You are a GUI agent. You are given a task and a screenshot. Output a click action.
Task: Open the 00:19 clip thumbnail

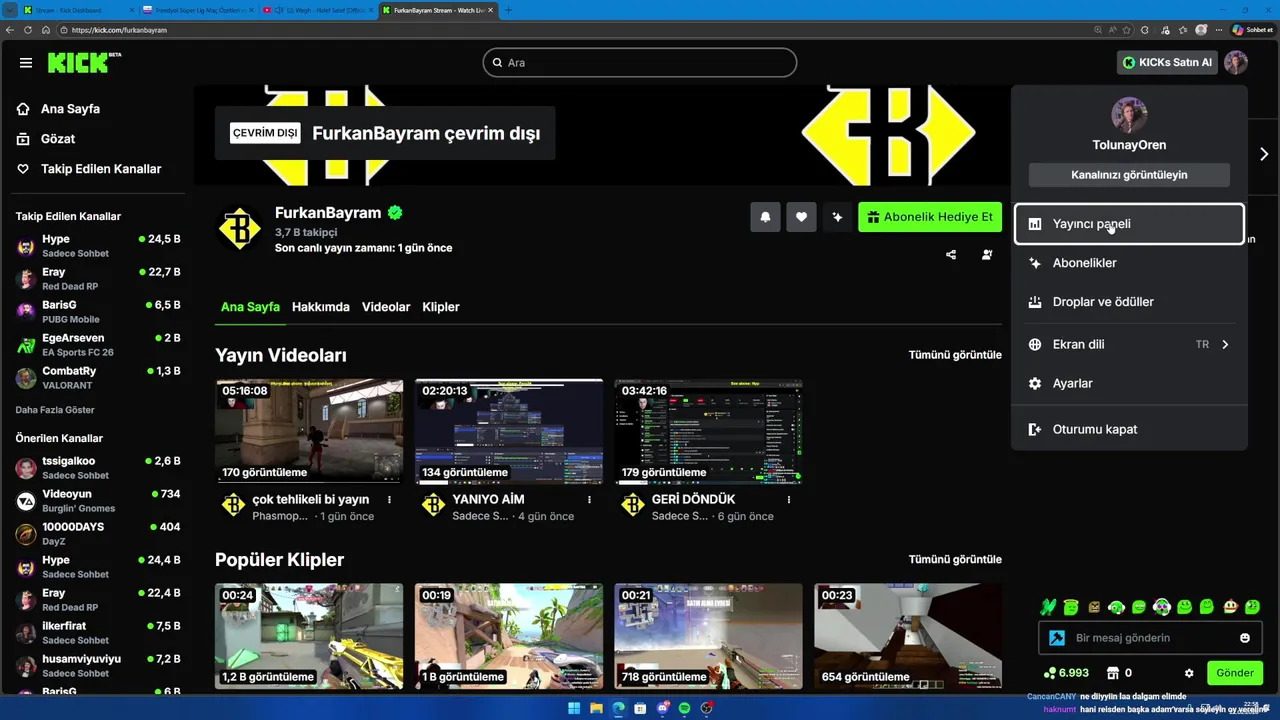pos(509,636)
